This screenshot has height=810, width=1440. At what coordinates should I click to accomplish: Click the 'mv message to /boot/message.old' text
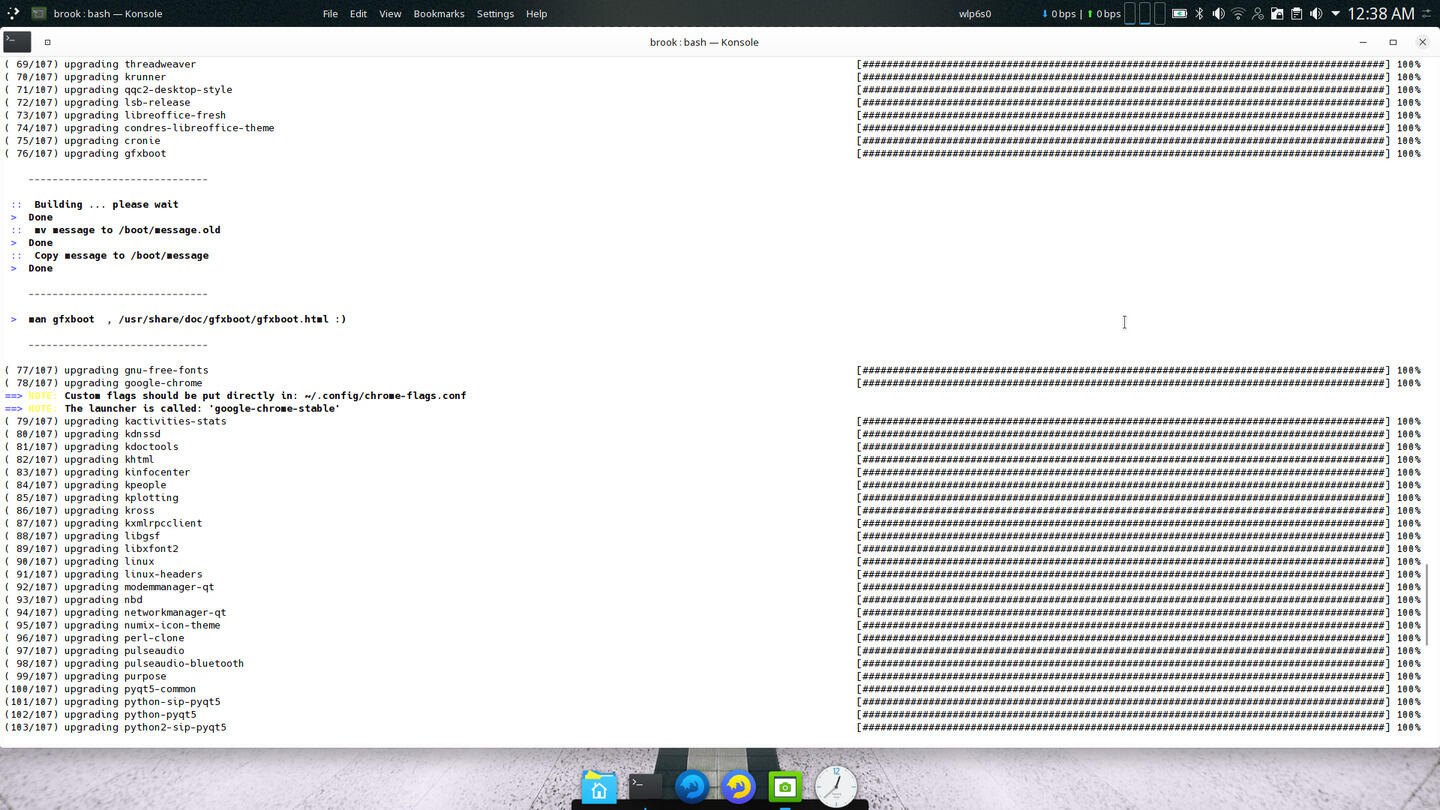pos(127,230)
